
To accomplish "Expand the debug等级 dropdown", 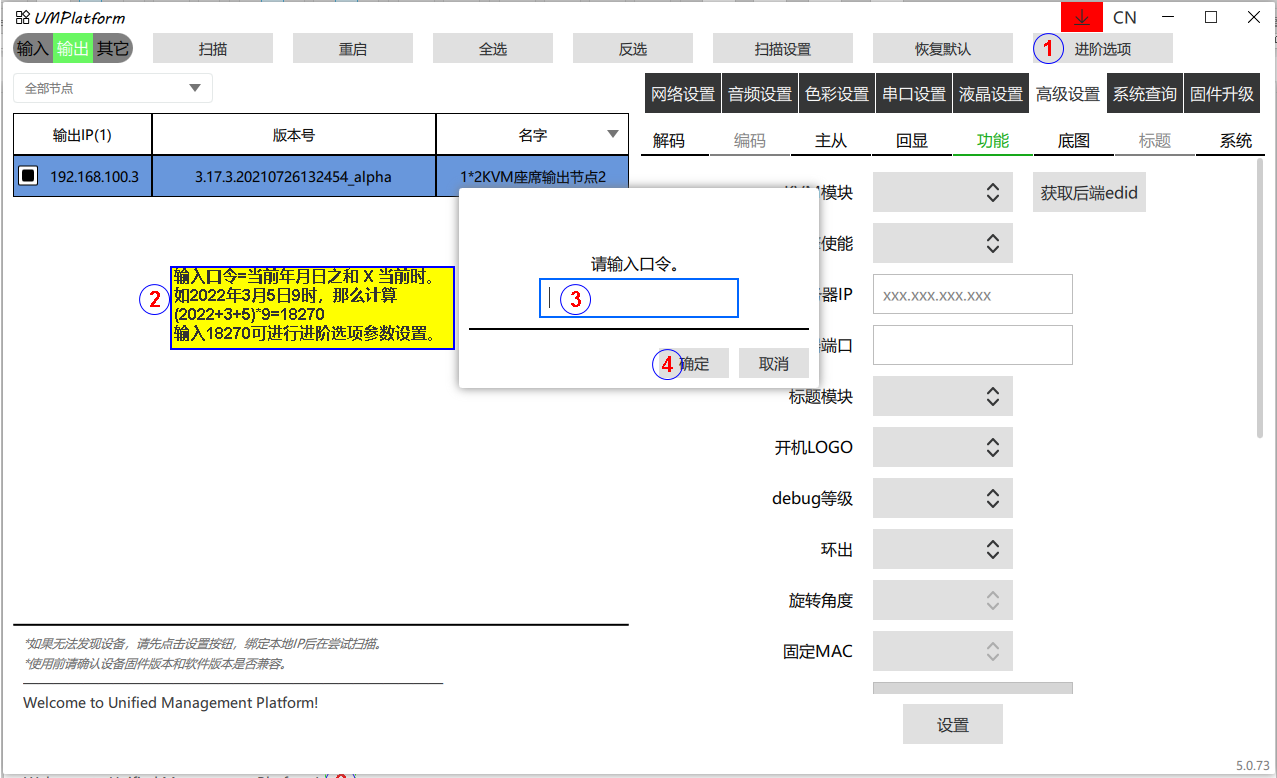I will 942,498.
